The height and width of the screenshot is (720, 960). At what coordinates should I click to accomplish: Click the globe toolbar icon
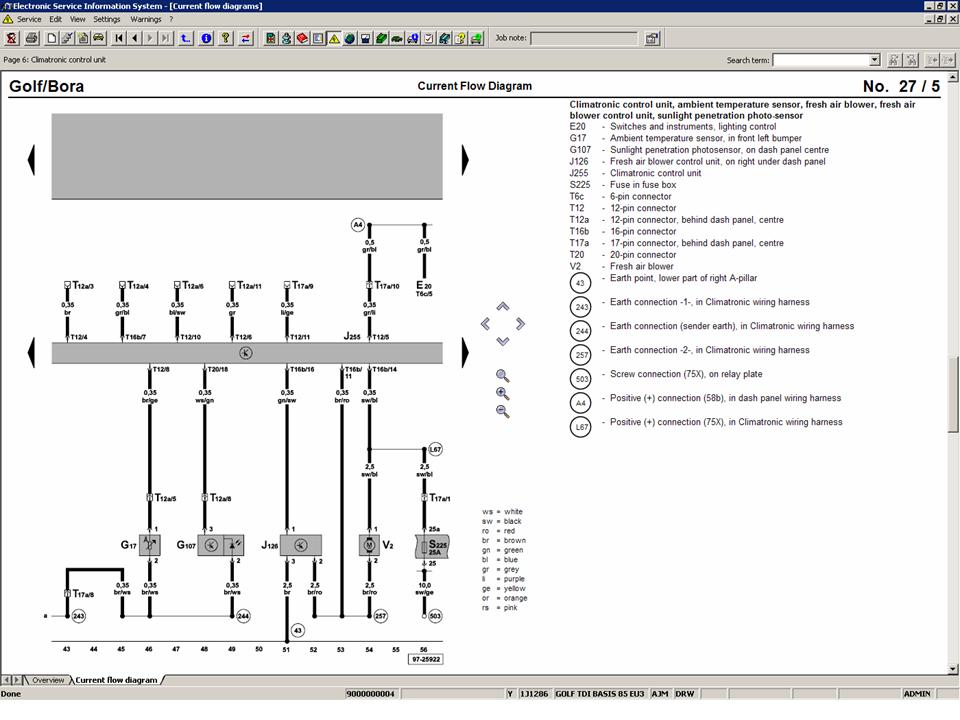click(350, 38)
